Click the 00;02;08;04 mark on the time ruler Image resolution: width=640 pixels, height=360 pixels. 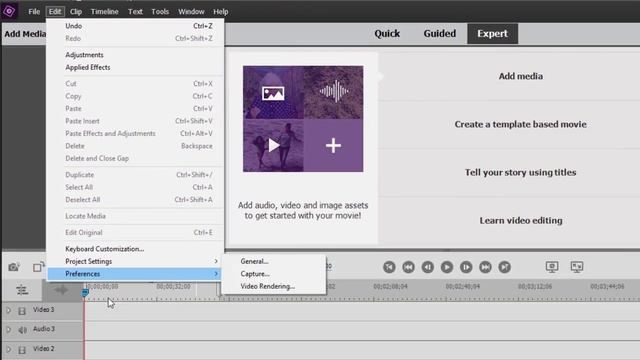click(390, 287)
